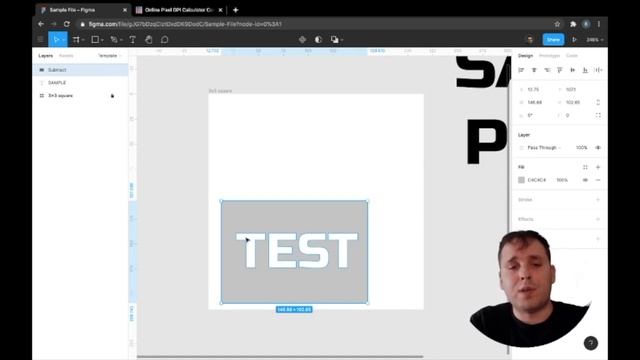Switch to the Layers tab
The image size is (640, 360).
coord(45,56)
